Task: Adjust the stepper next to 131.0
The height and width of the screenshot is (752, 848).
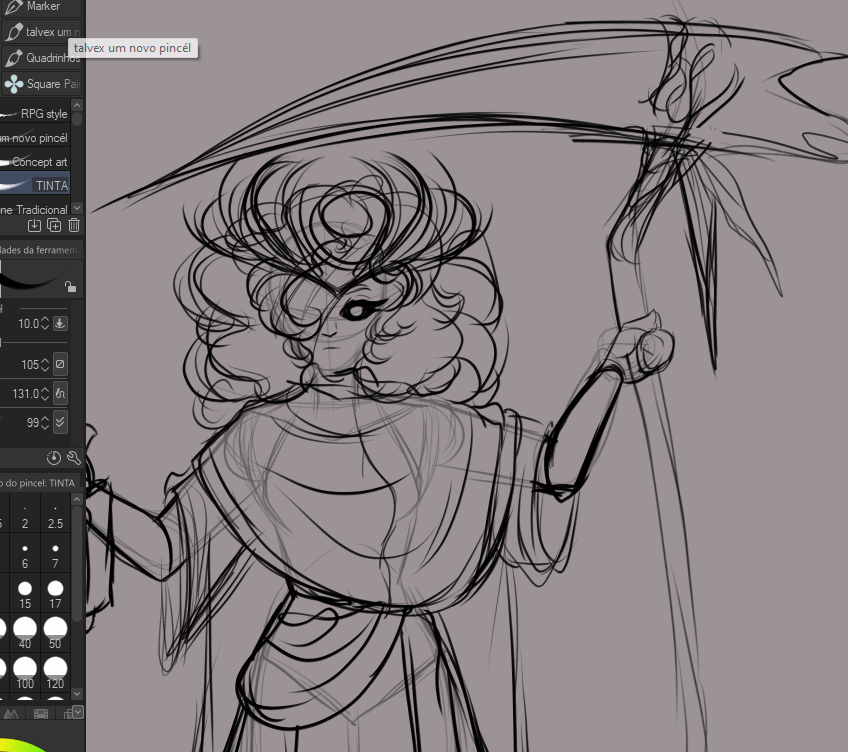Action: pos(45,393)
